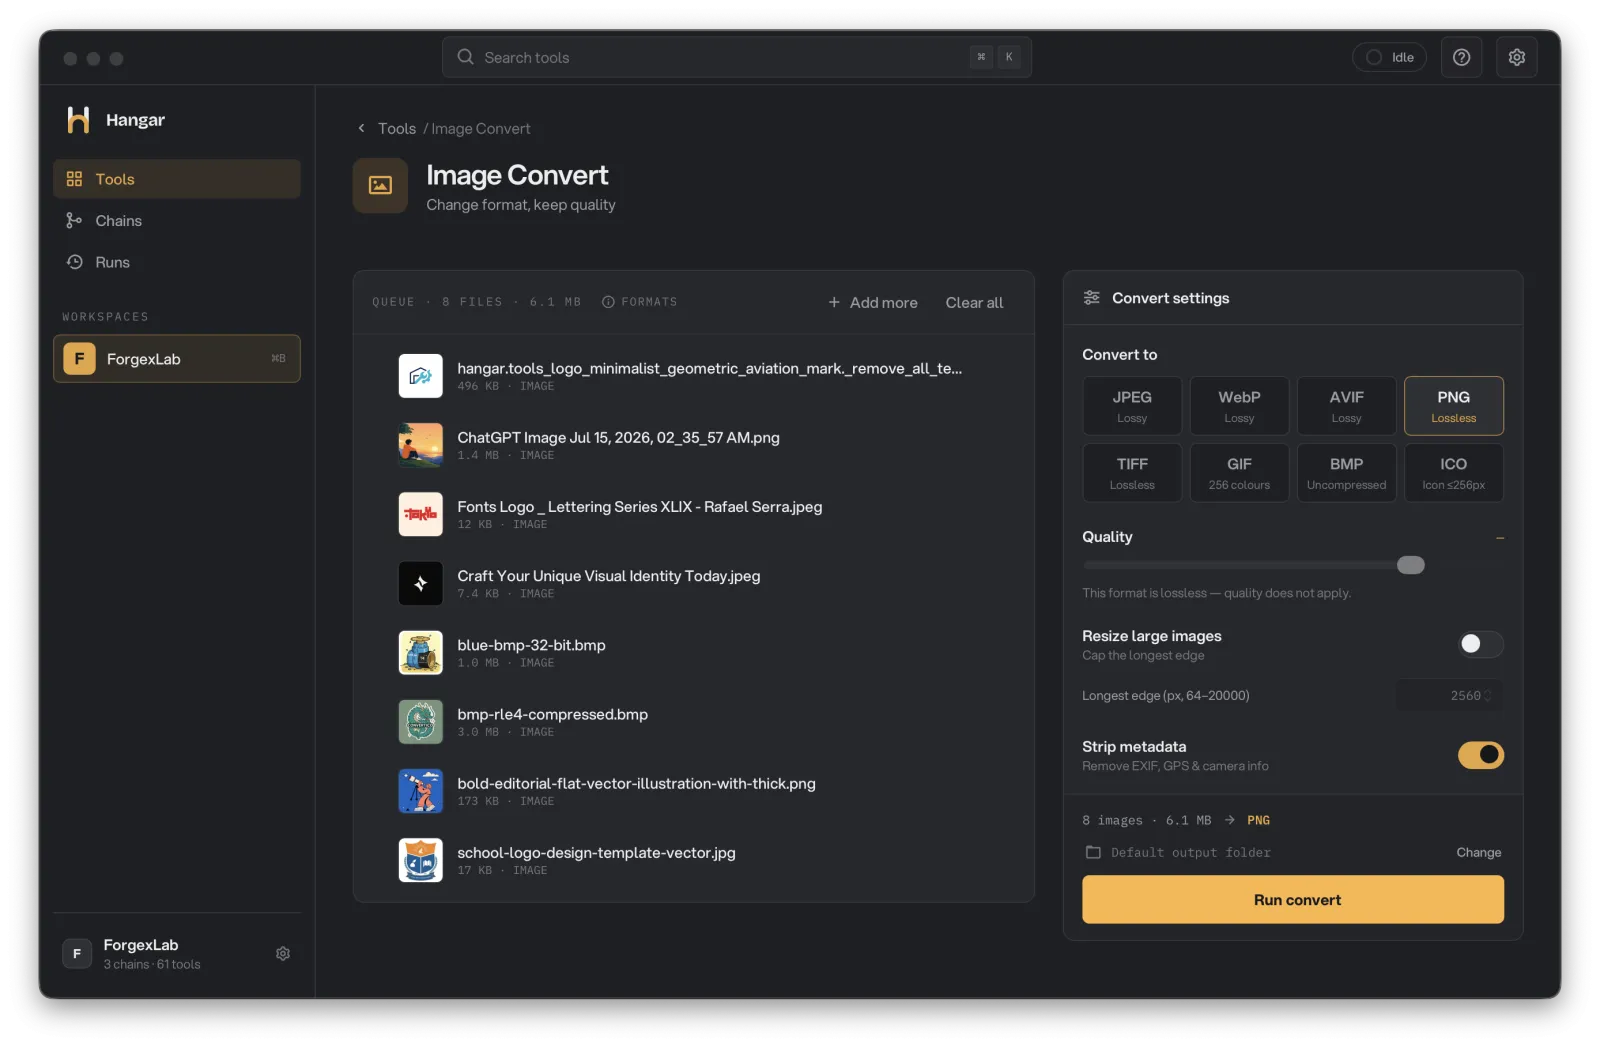Click the Longest edge stepper arrows
1600x1047 pixels.
click(x=1488, y=696)
